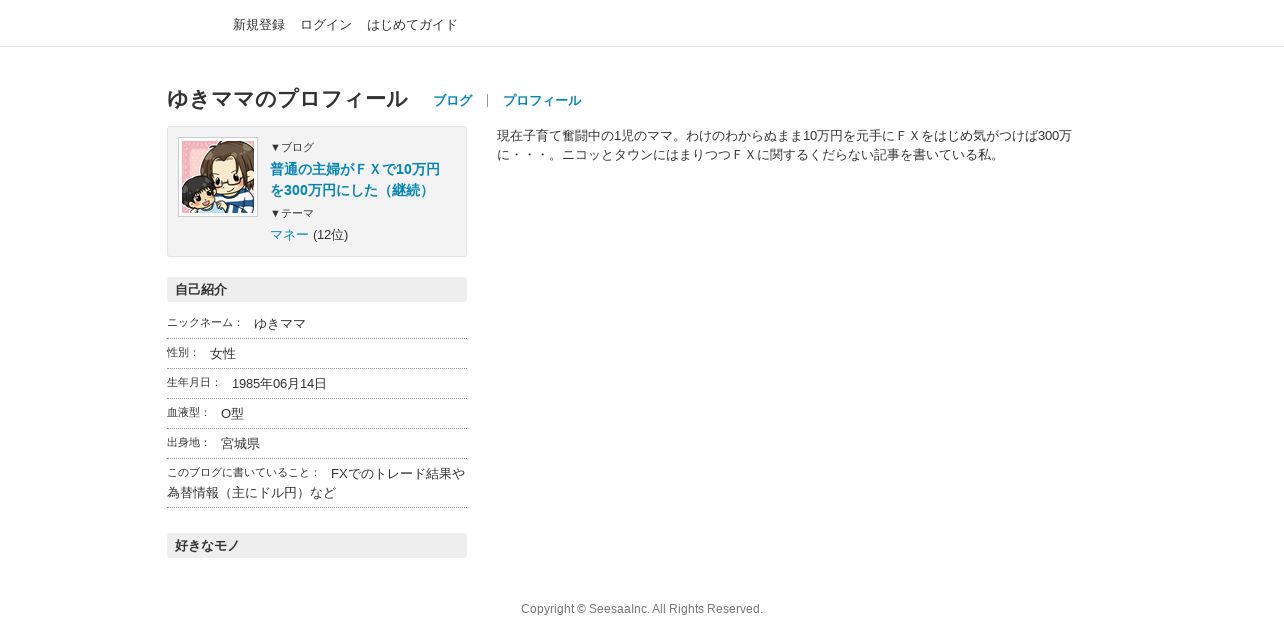Image resolution: width=1284 pixels, height=642 pixels.
Task: Click the ▼ブログ label
Action: (292, 147)
